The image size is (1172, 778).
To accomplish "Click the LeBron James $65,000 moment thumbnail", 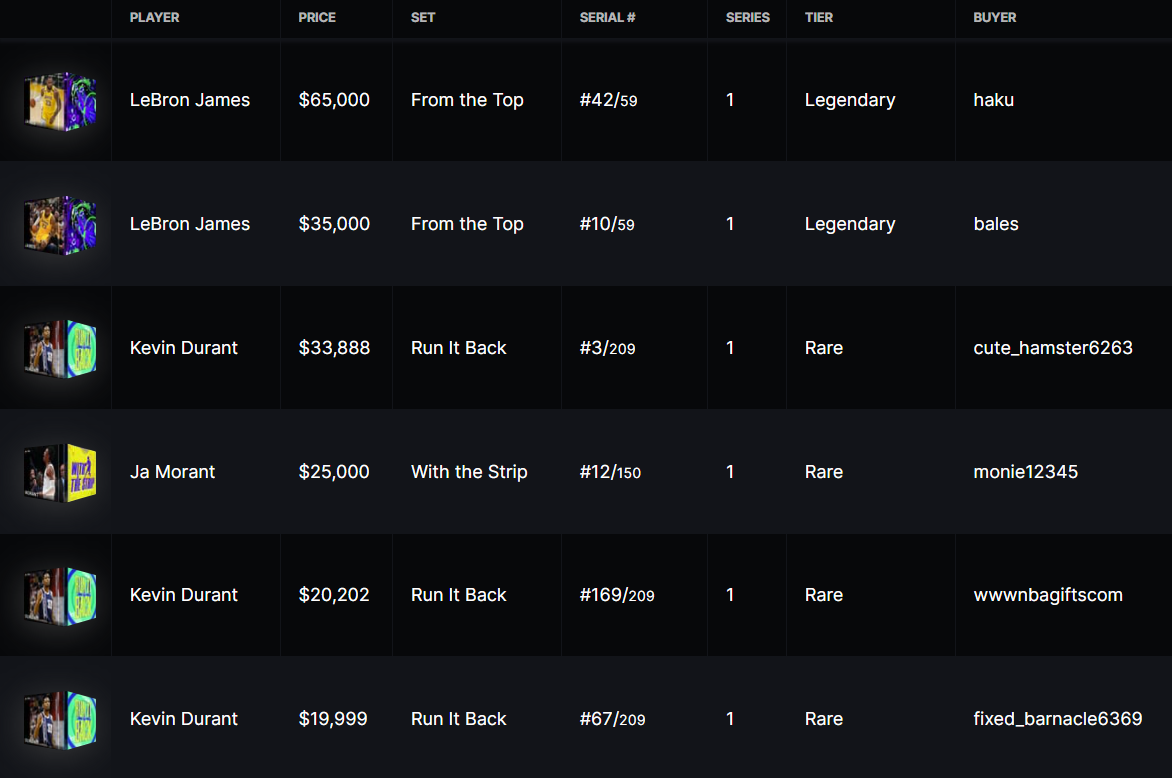I will pyautogui.click(x=60, y=101).
